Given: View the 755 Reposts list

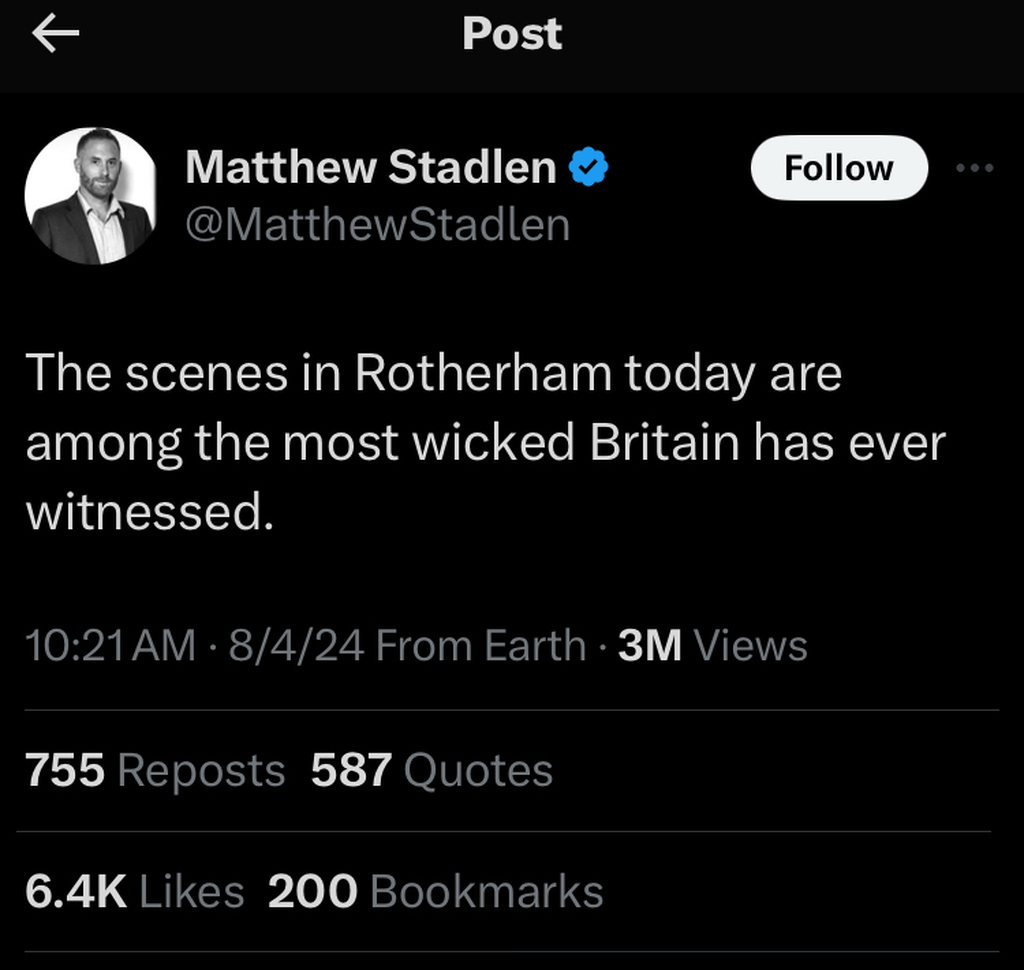Looking at the screenshot, I should (x=155, y=771).
